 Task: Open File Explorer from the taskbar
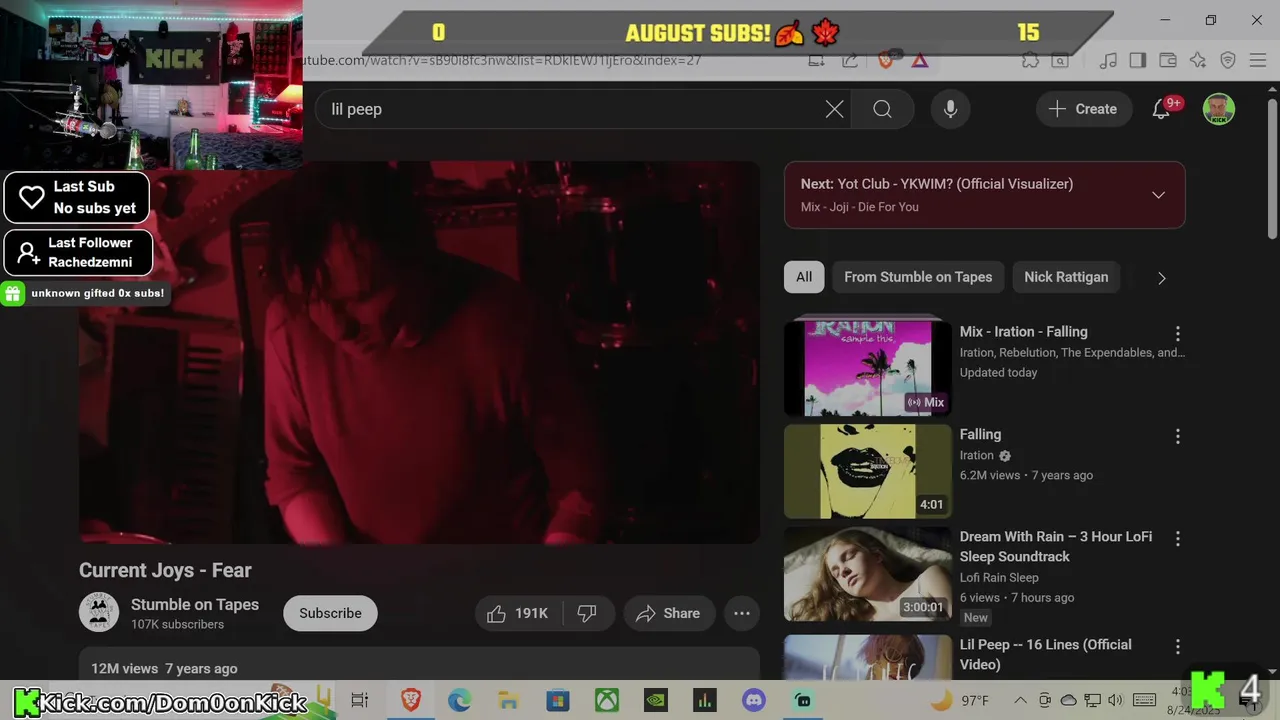[x=508, y=700]
